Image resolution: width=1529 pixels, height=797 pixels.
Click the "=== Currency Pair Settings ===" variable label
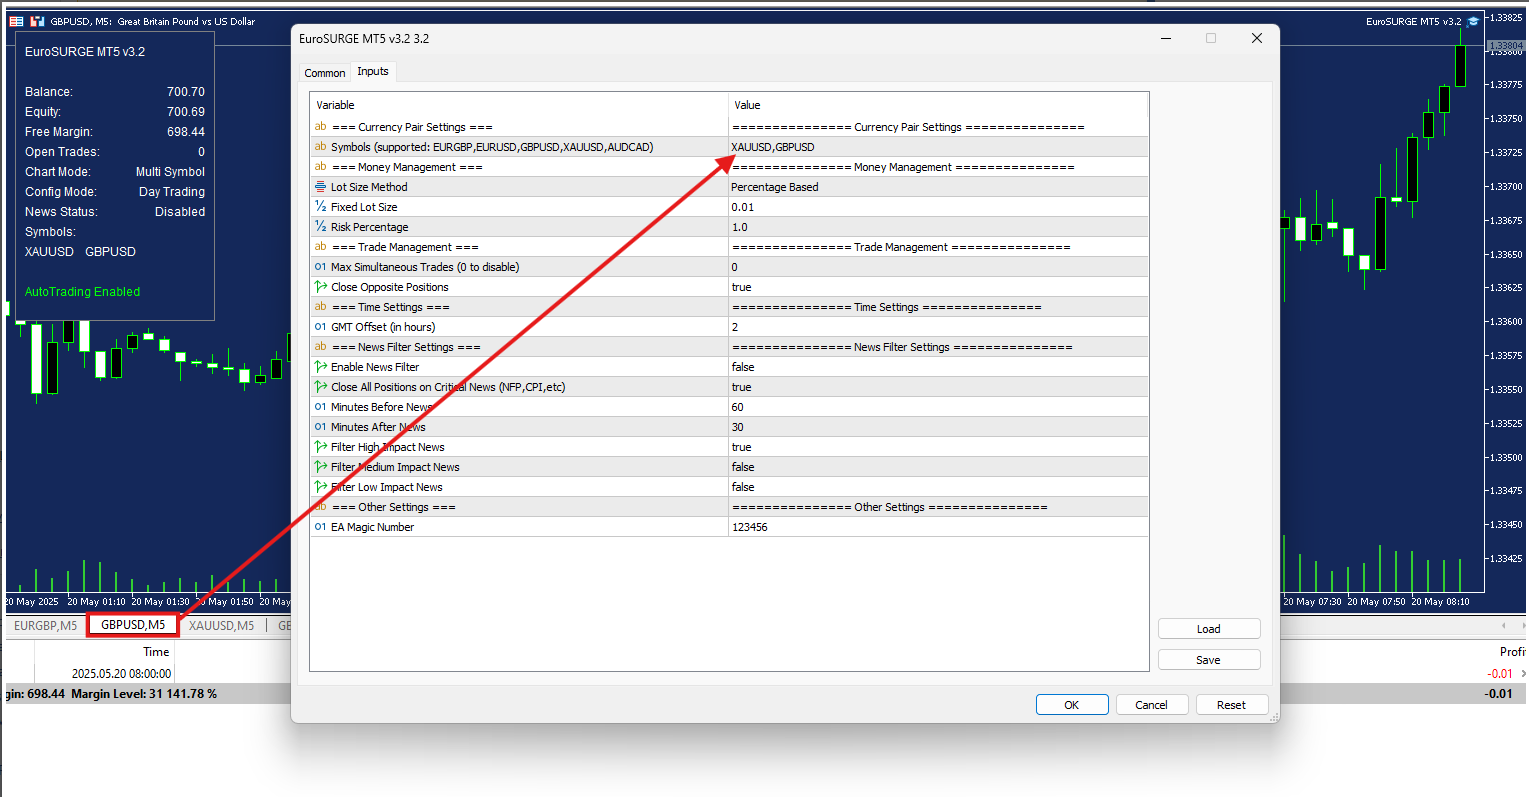[412, 127]
